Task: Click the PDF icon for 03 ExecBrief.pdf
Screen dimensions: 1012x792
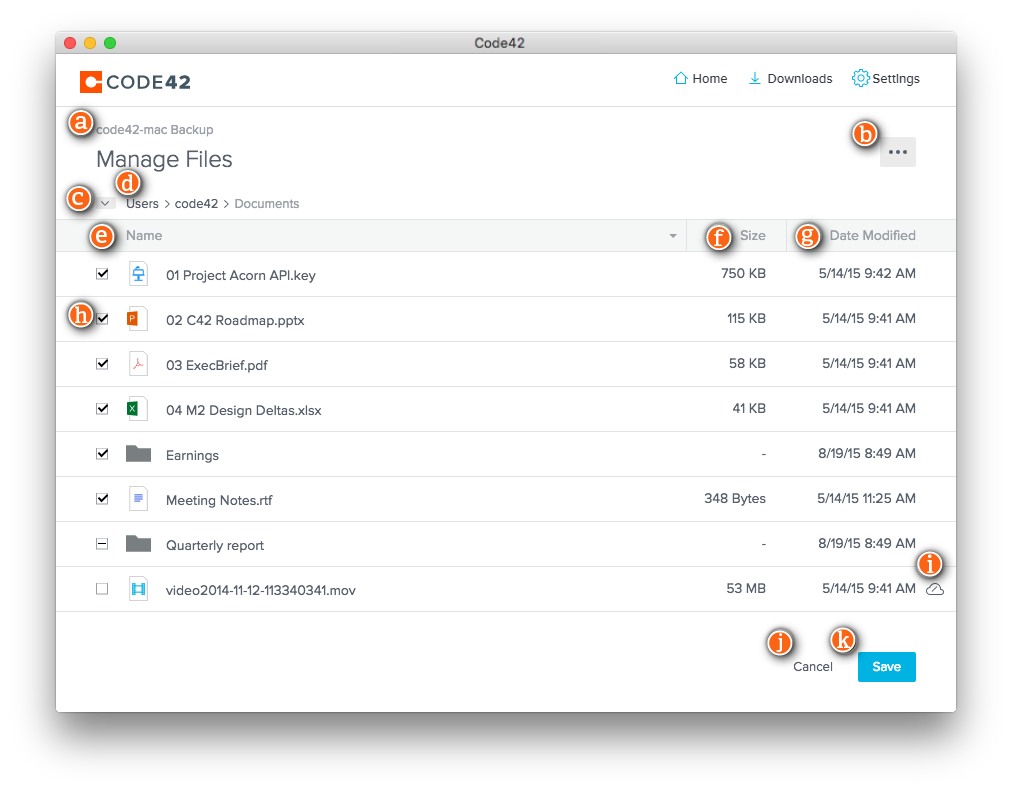Action: [138, 364]
